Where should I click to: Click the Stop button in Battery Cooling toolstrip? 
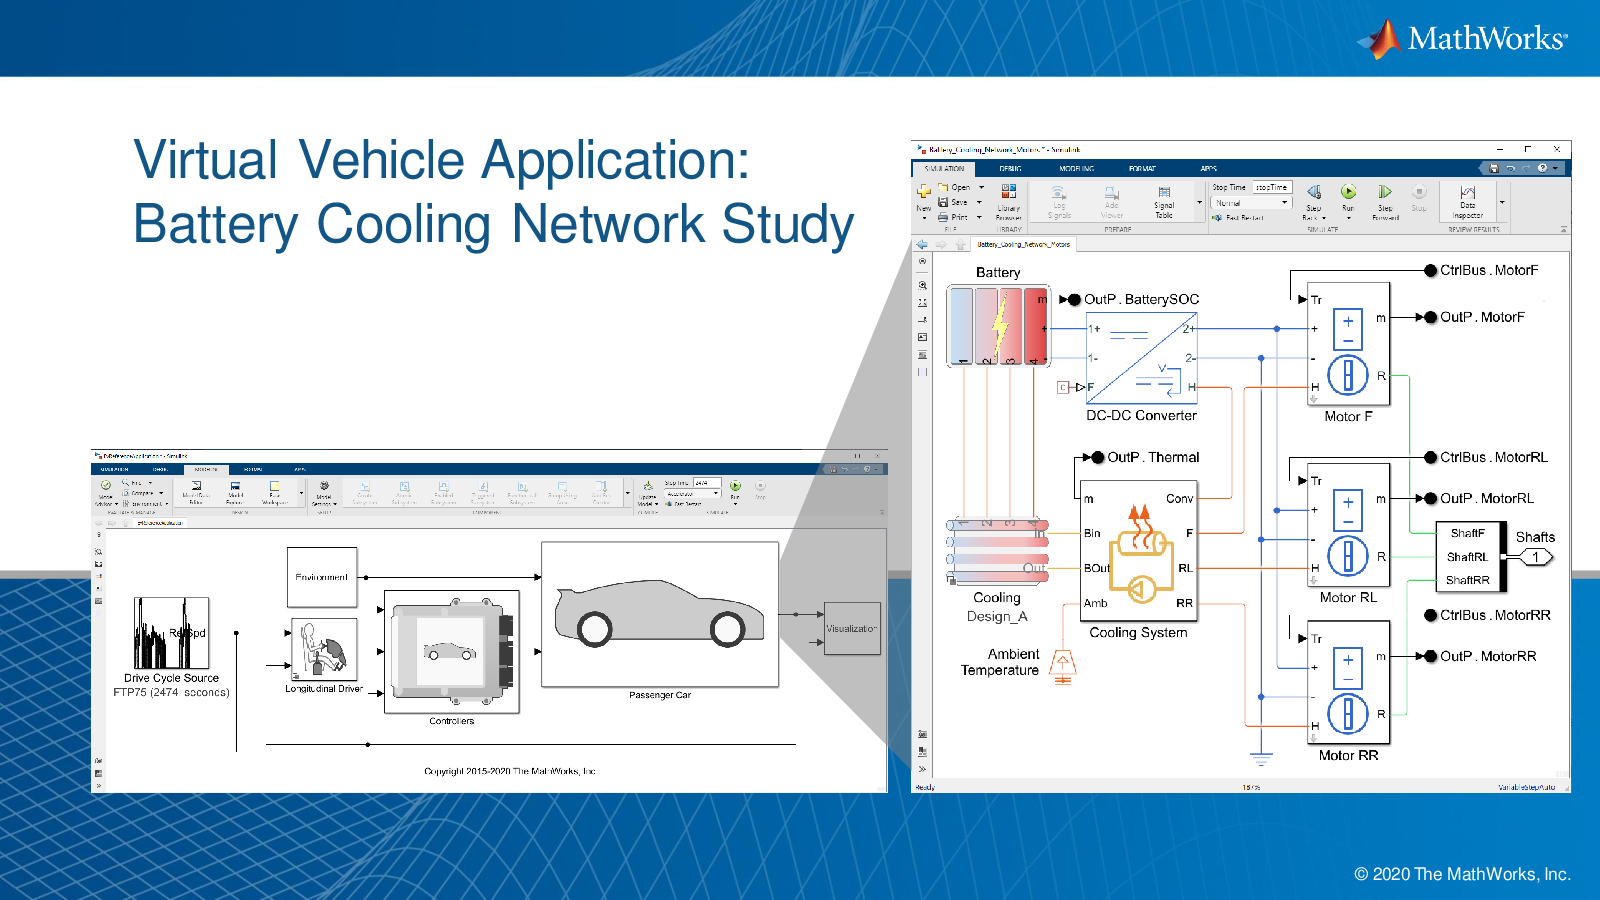click(x=1419, y=198)
